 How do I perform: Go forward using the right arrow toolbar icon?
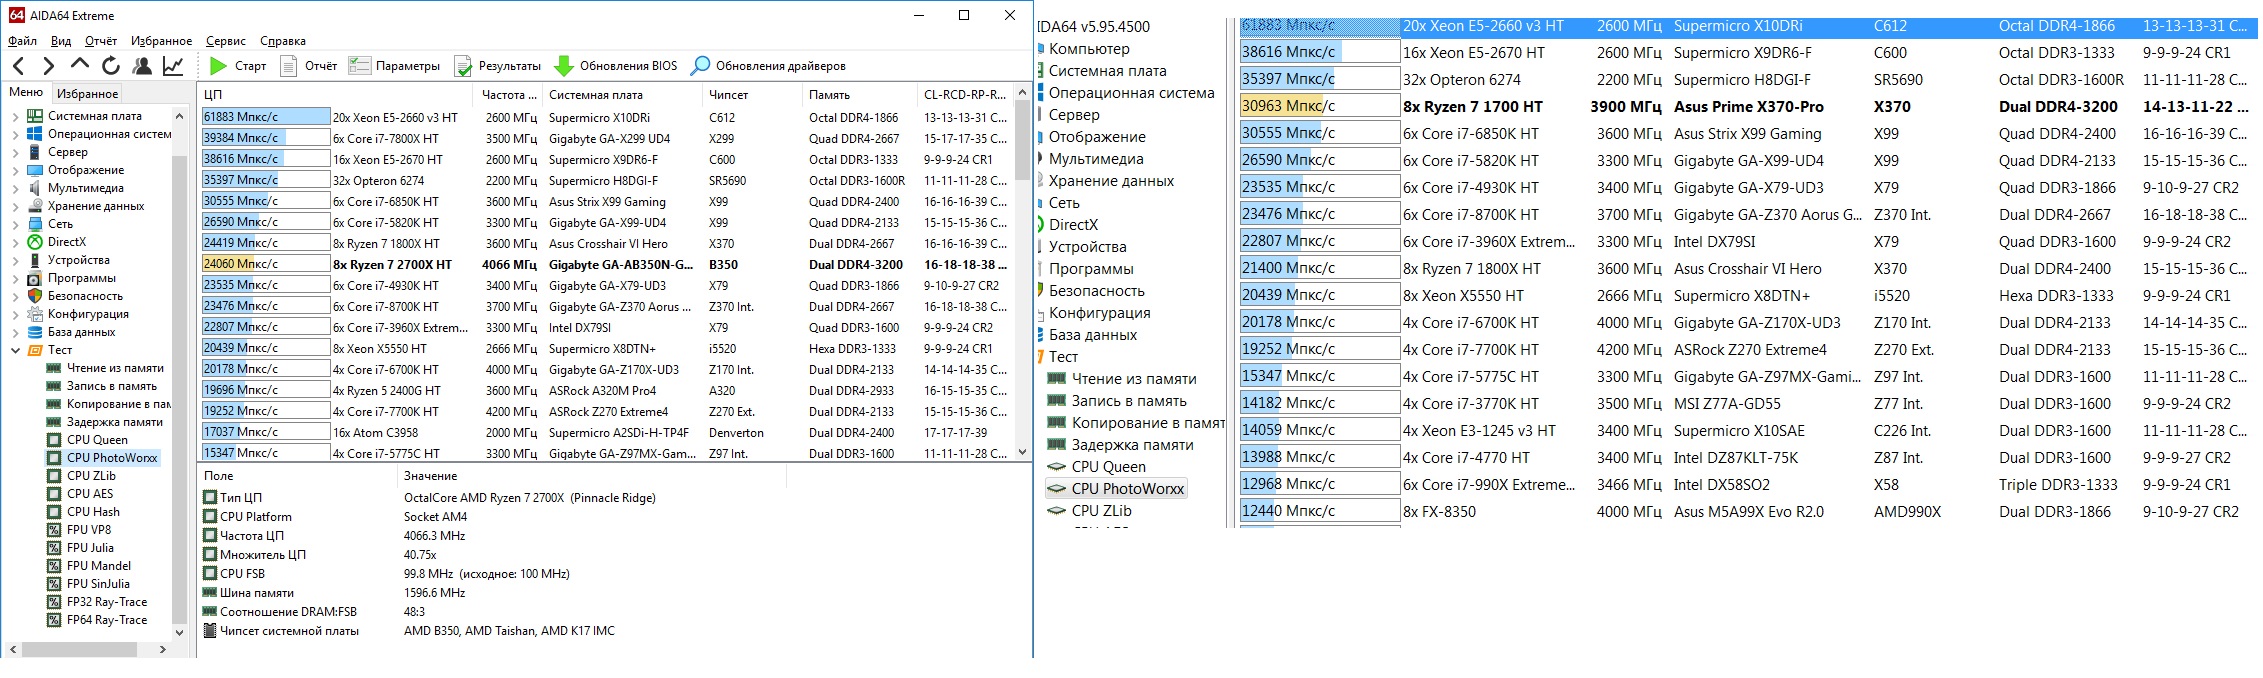click(49, 66)
